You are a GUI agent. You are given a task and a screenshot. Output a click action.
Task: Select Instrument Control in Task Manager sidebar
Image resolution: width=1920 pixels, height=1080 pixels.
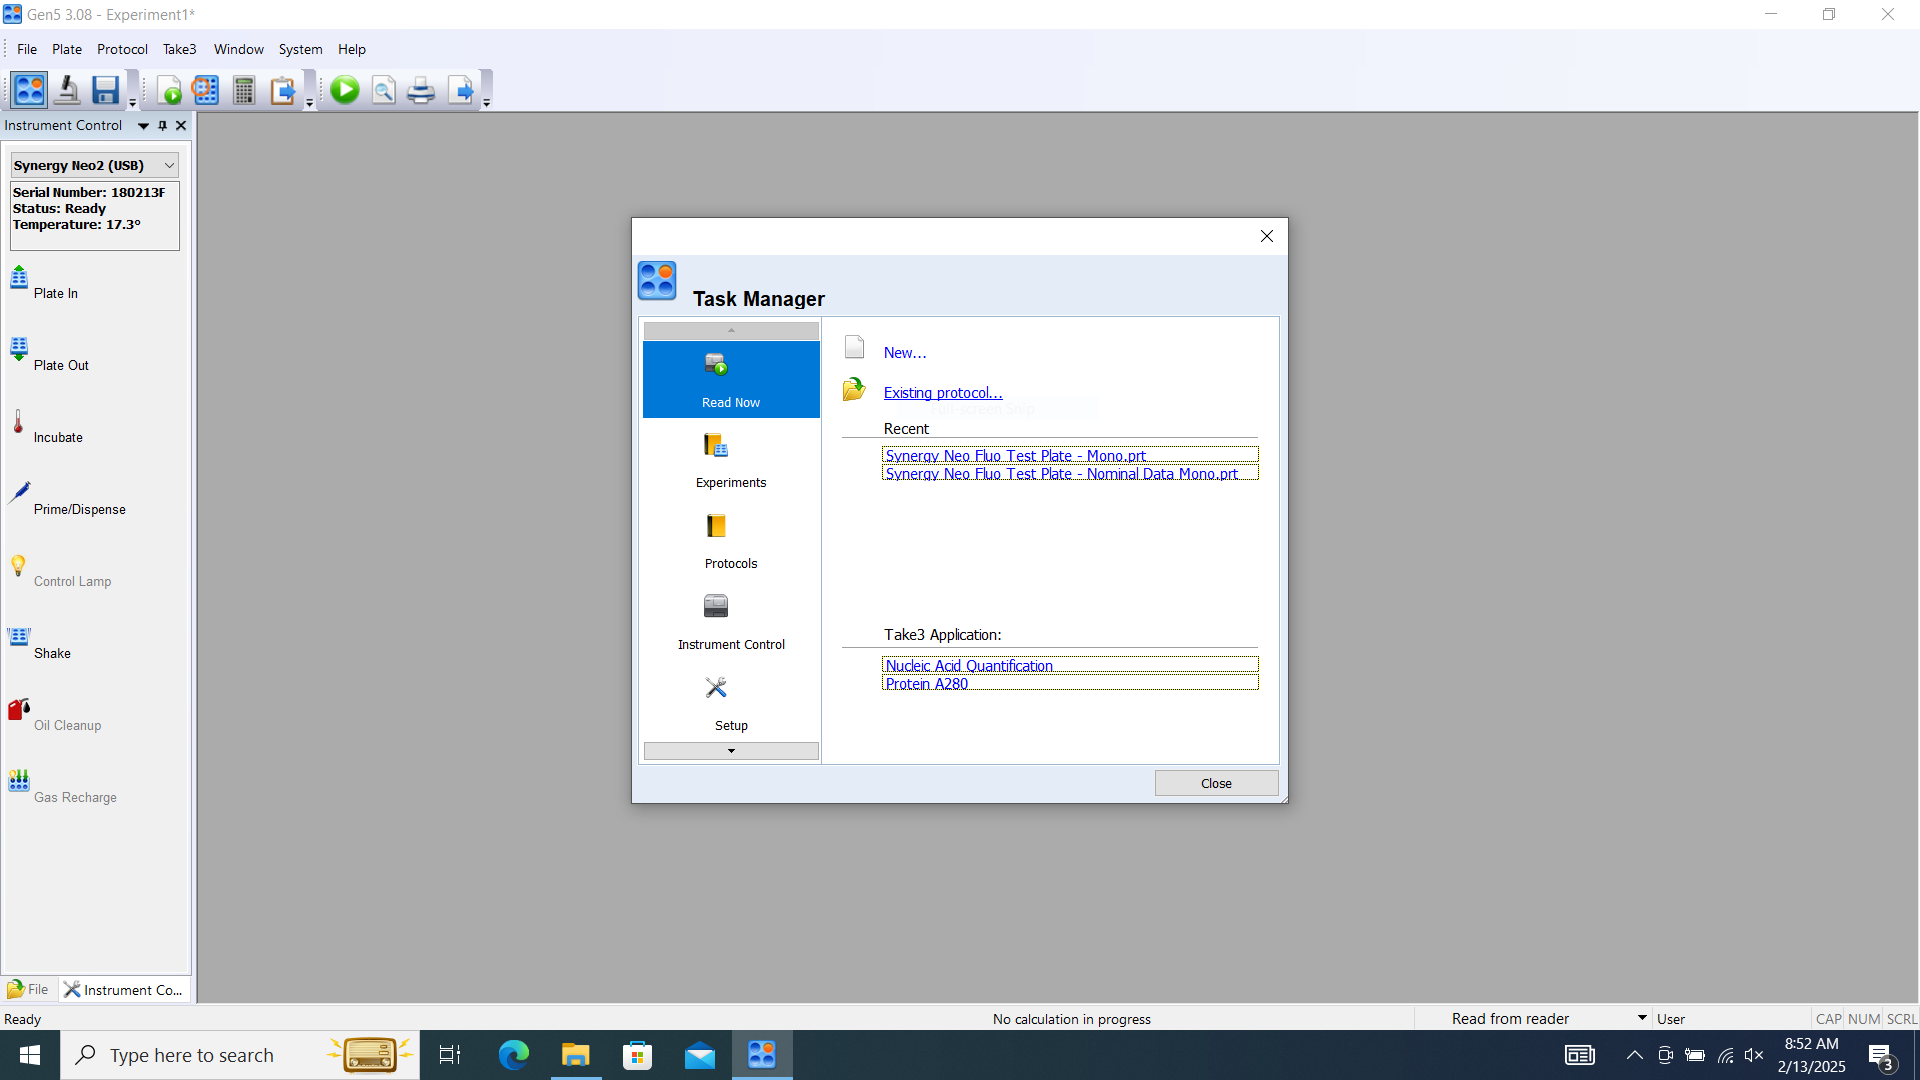(x=731, y=622)
